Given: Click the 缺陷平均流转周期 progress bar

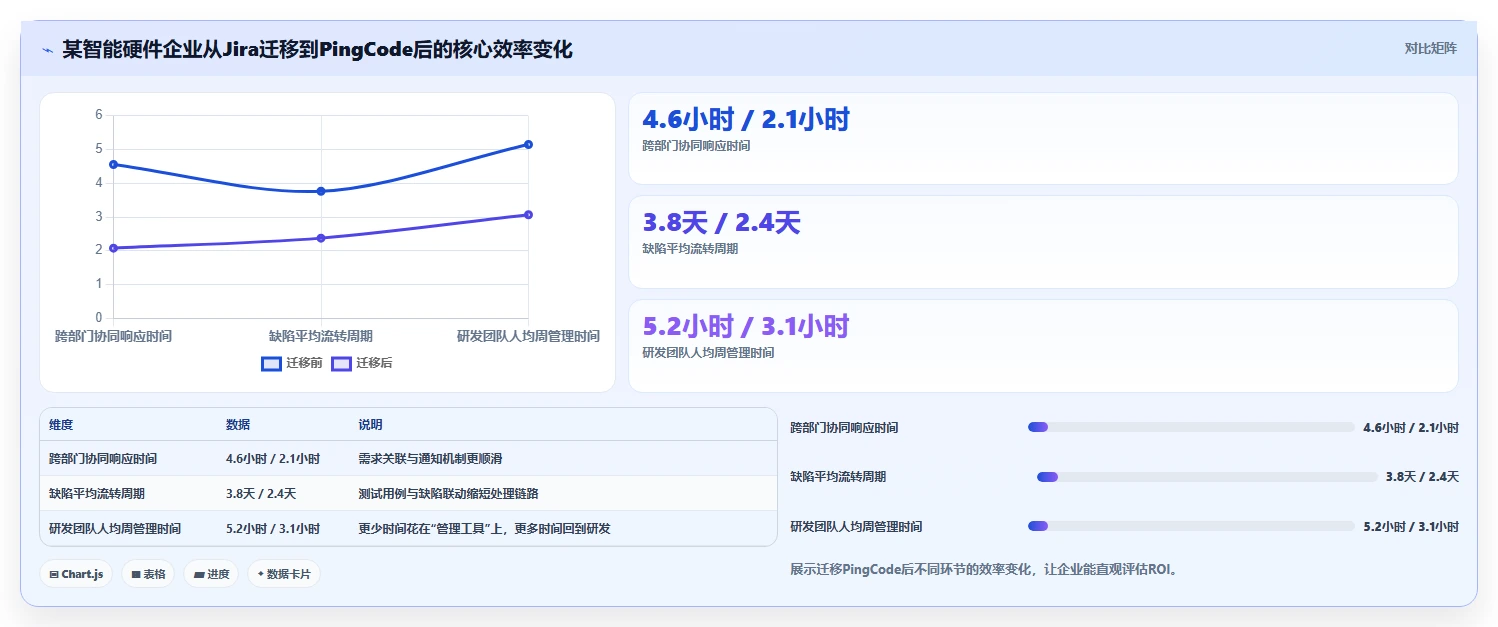Looking at the screenshot, I should [1207, 477].
